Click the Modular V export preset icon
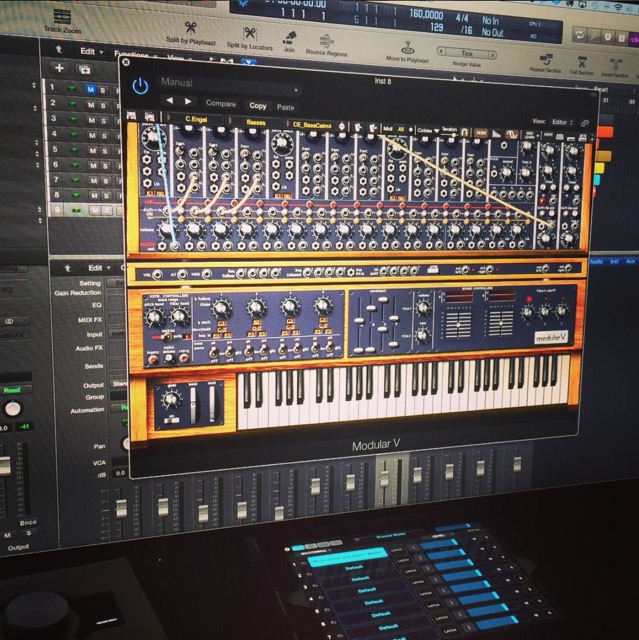Viewport: 639px width, 640px height. point(373,129)
